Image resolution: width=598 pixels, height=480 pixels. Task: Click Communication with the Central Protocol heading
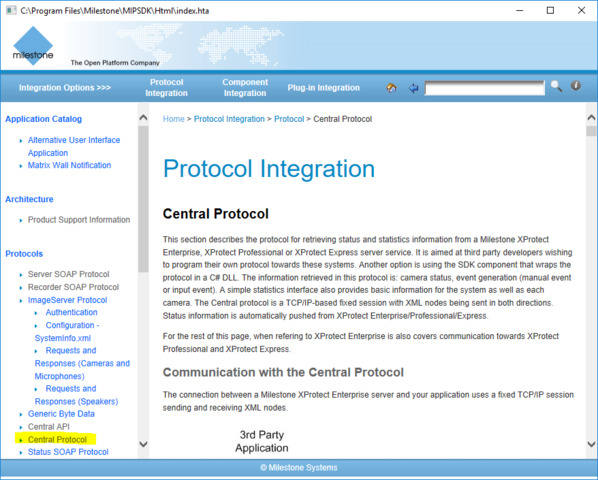283,372
